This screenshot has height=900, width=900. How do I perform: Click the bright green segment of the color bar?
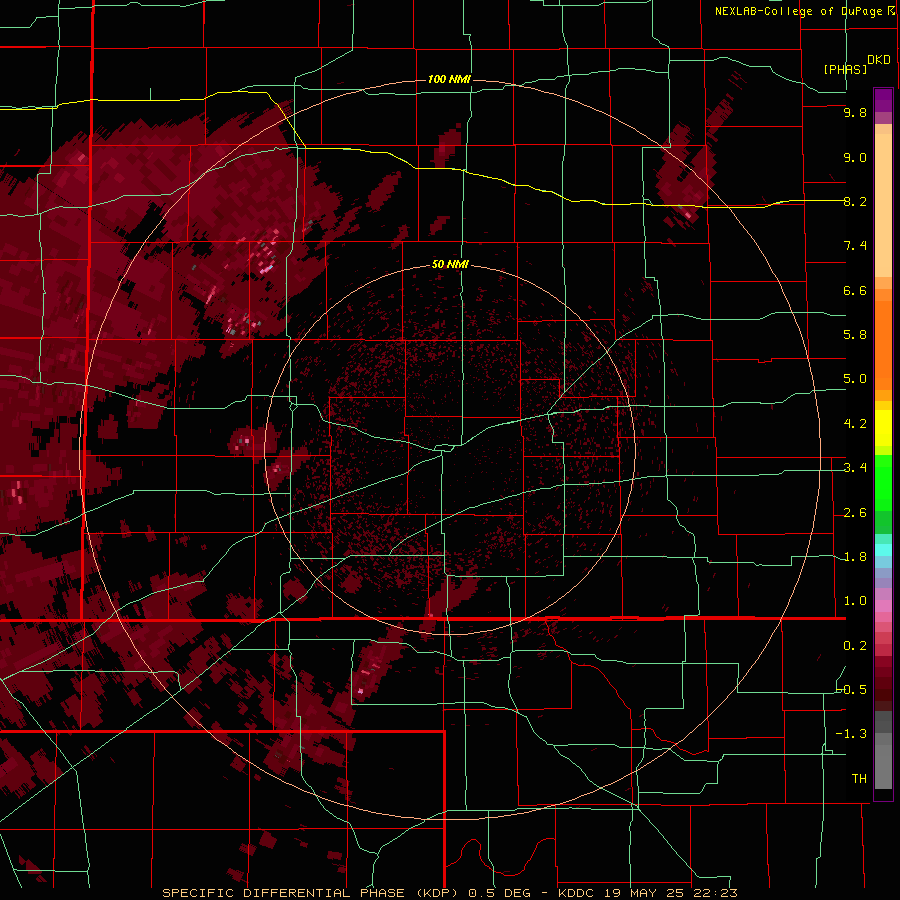(883, 483)
